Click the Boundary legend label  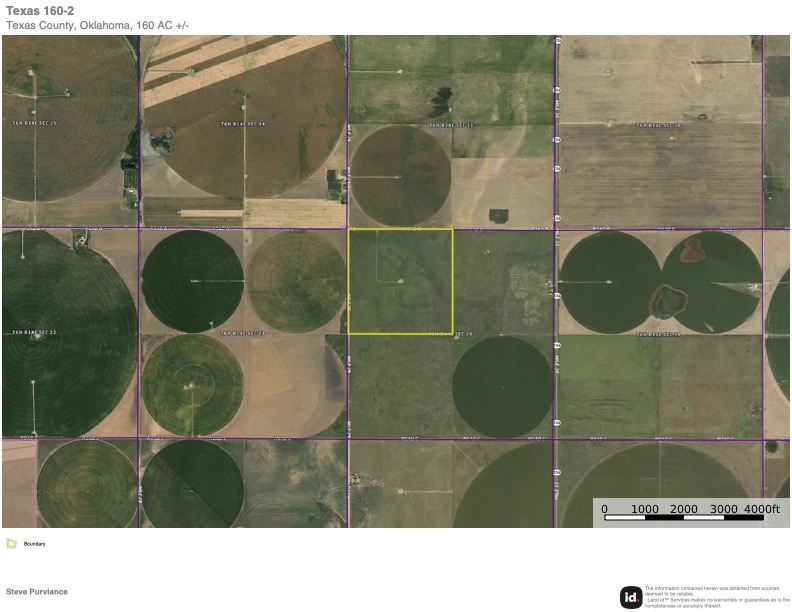pos(35,544)
